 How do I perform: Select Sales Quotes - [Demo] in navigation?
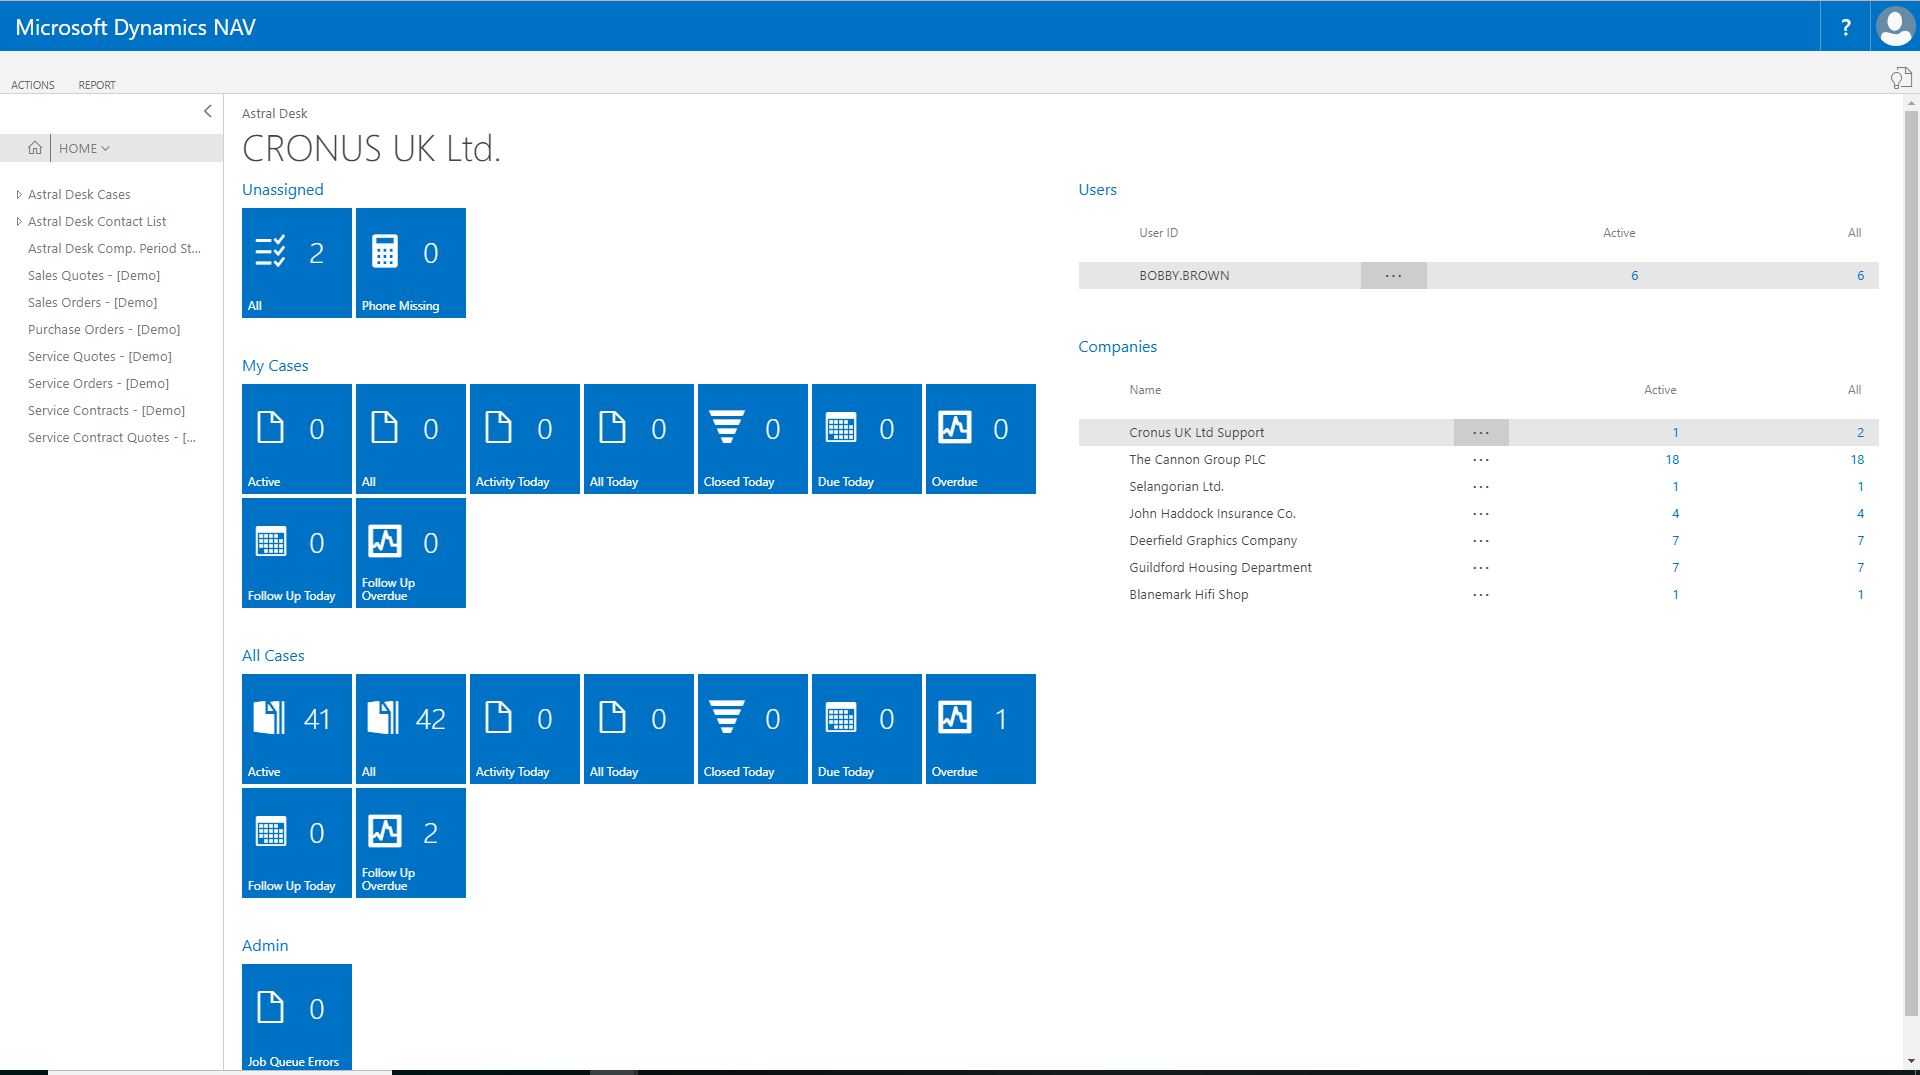point(94,276)
